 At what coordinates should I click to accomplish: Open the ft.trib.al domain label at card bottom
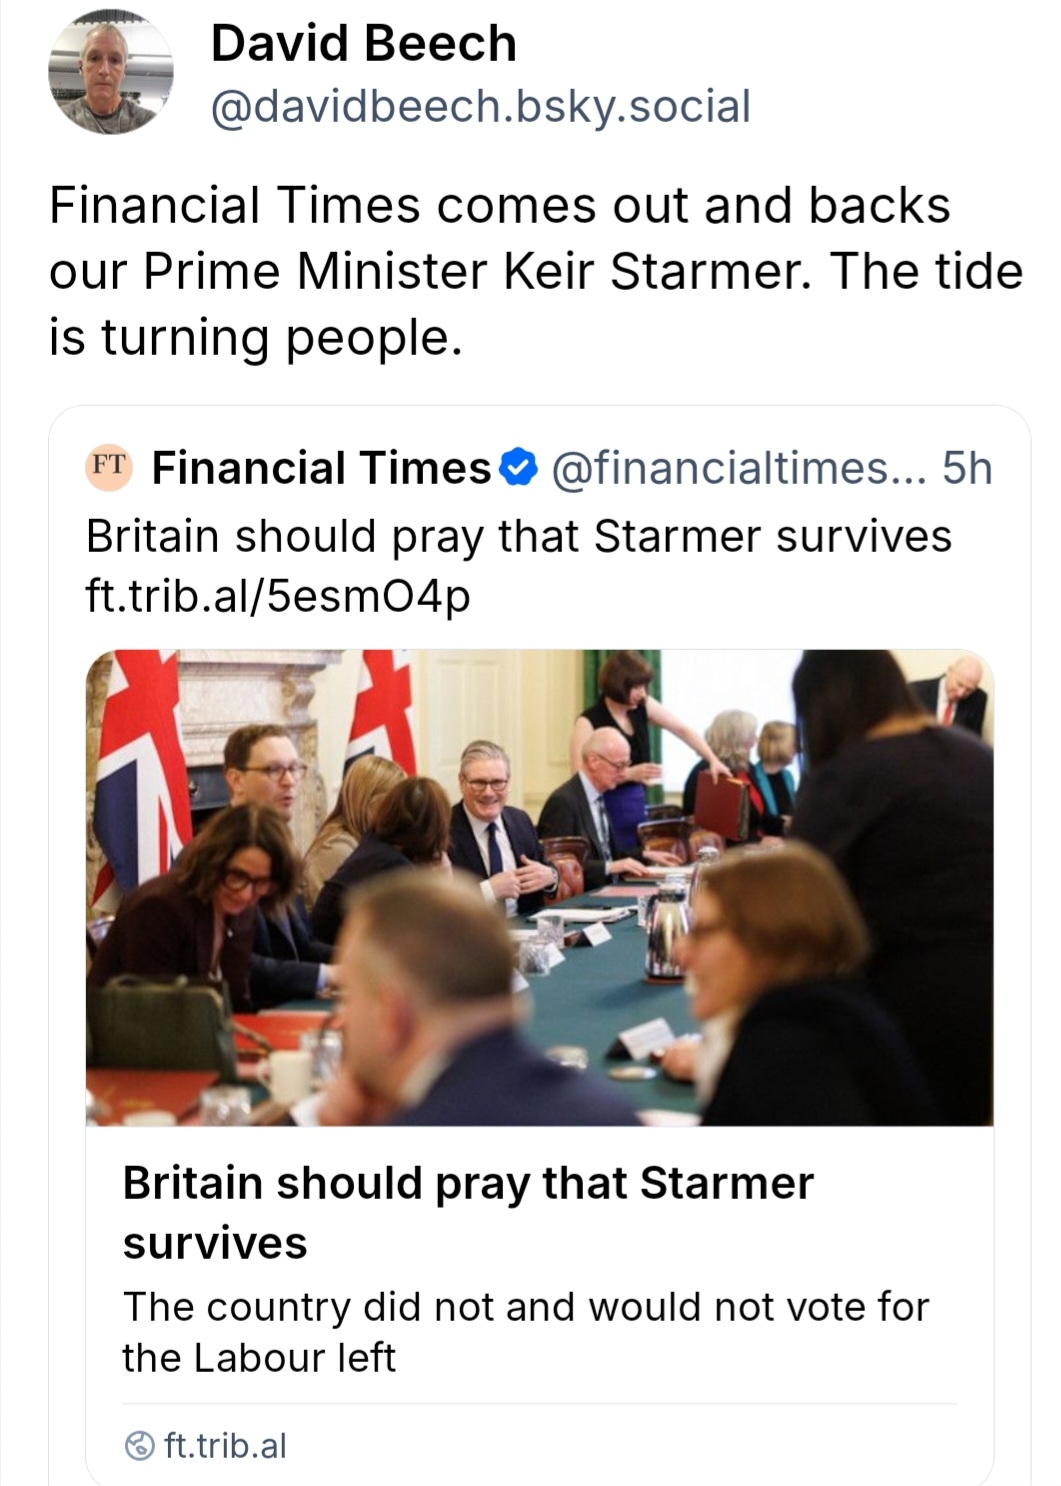click(x=225, y=1446)
